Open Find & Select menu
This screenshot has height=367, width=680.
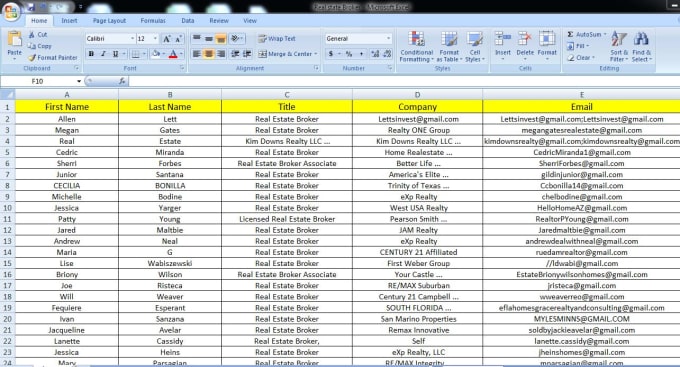[x=641, y=47]
